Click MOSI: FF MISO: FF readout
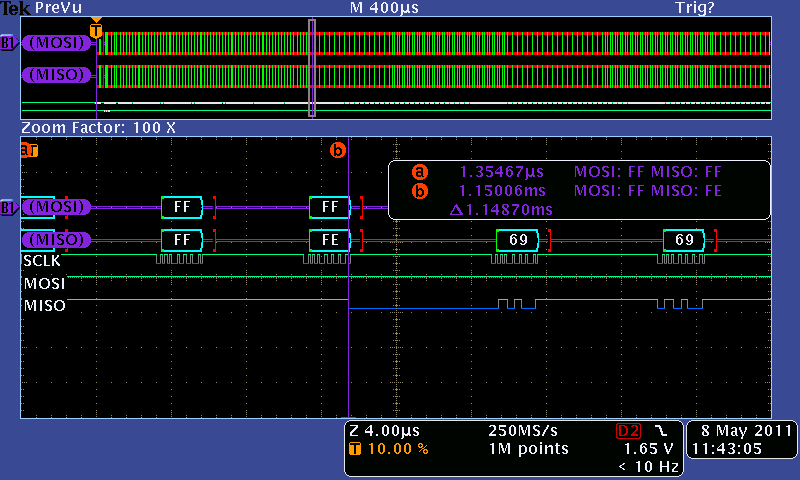The height and width of the screenshot is (480, 800). [647, 172]
